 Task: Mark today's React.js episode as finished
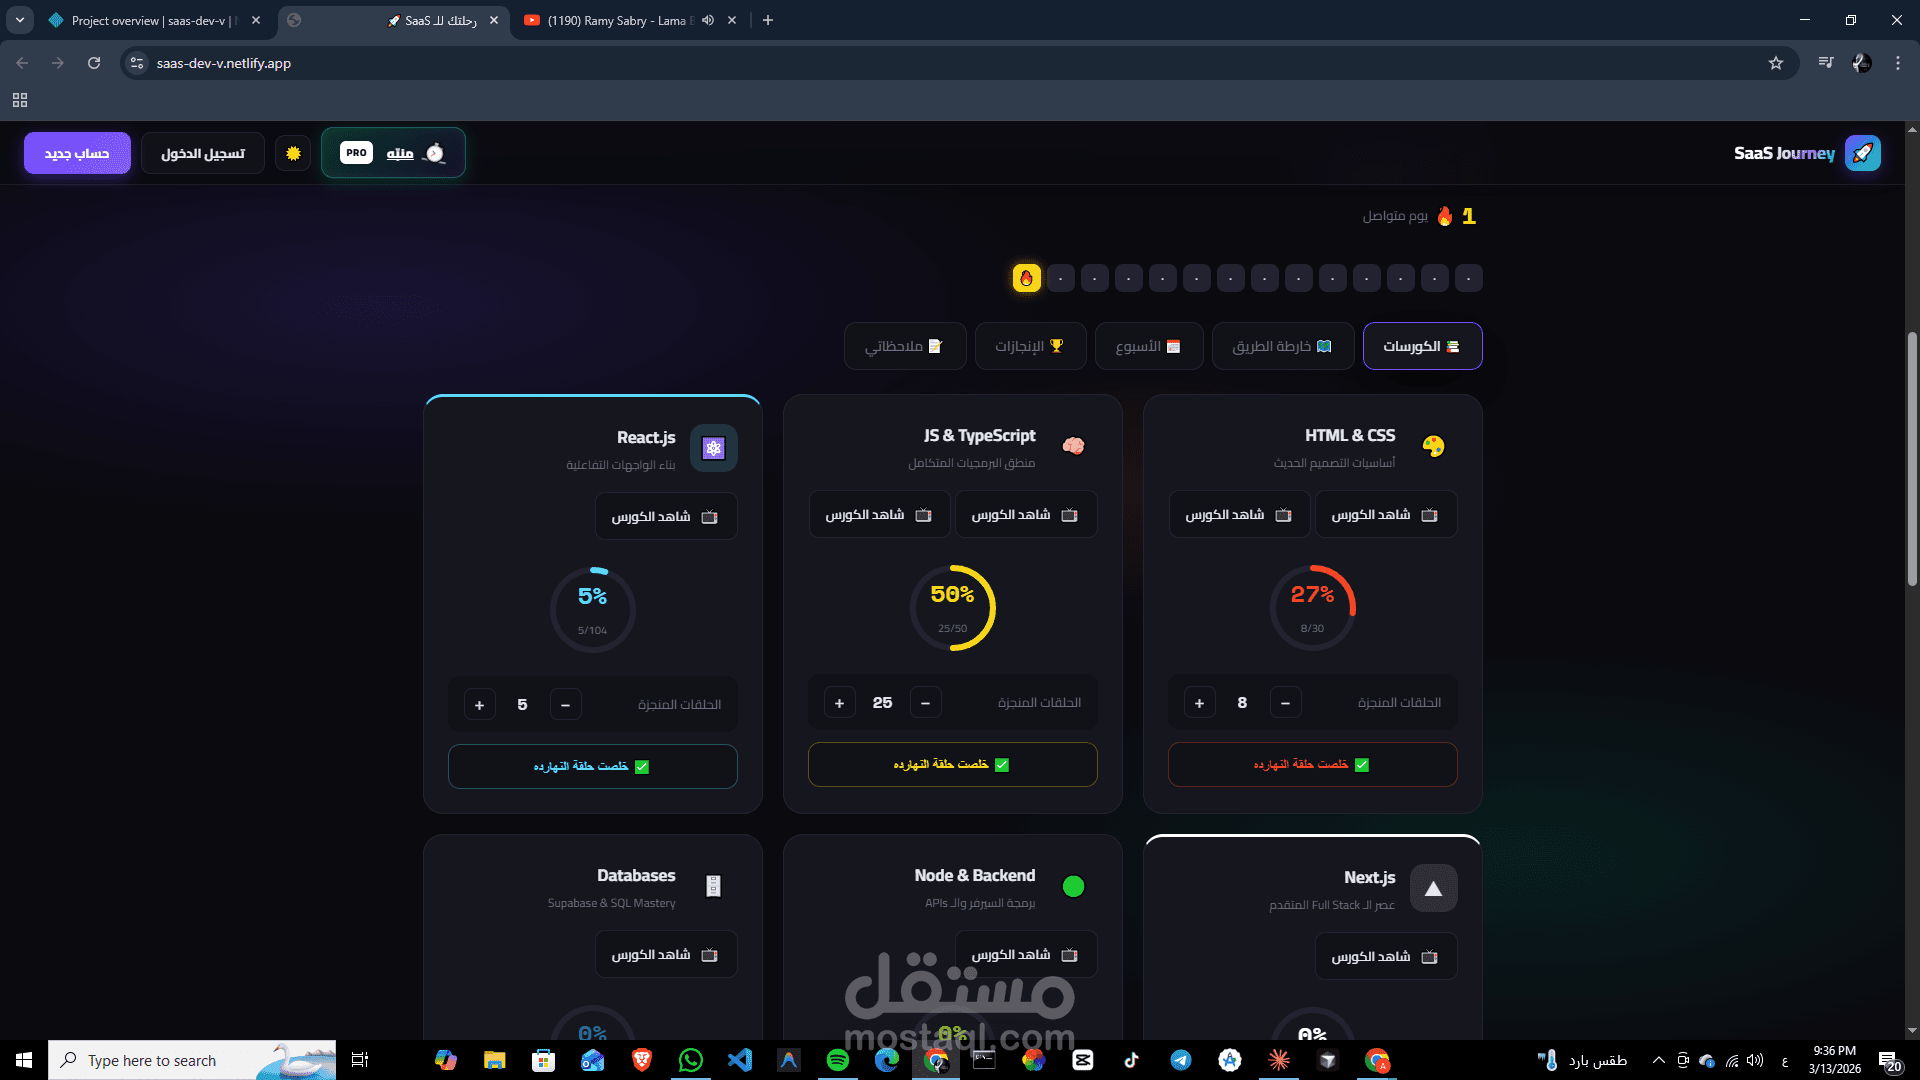592,766
